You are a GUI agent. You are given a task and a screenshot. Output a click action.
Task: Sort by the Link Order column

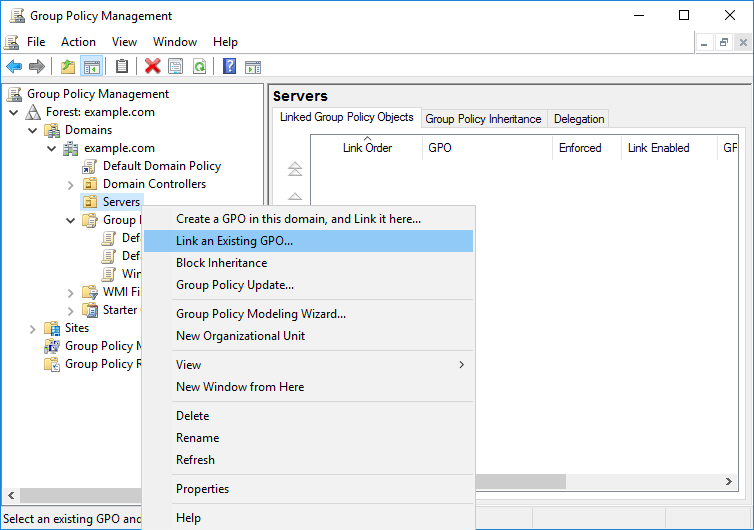(367, 148)
